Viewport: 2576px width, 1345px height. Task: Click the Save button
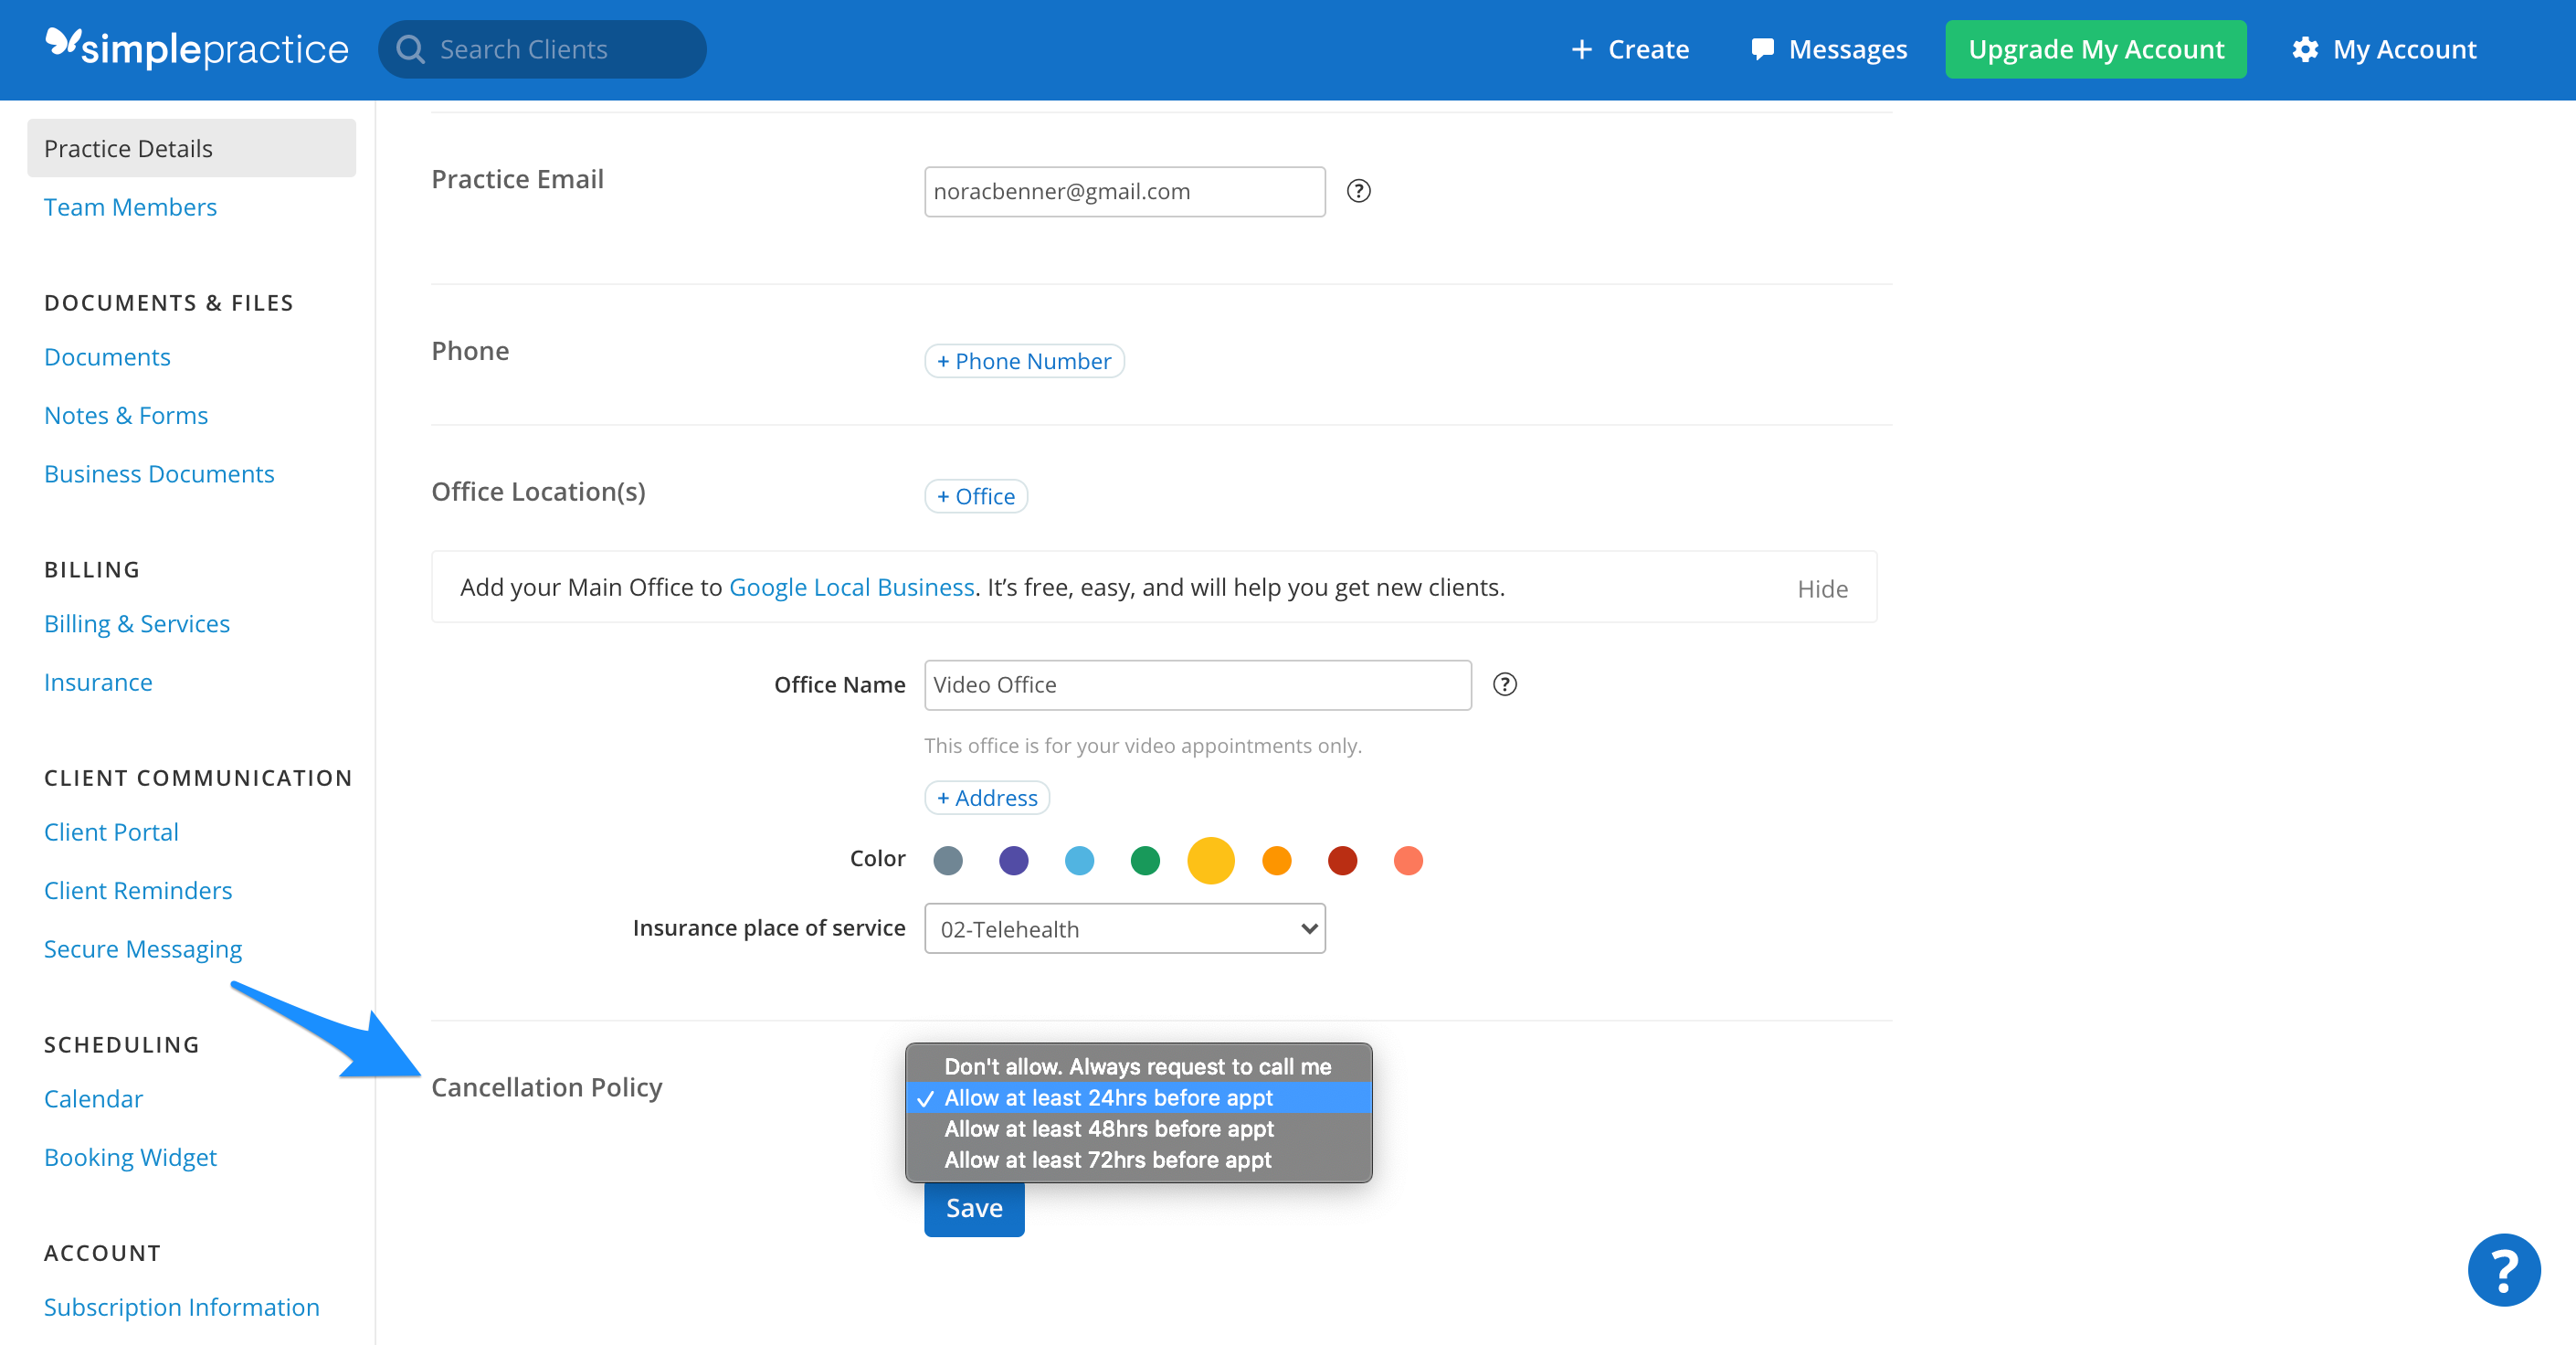coord(973,1207)
